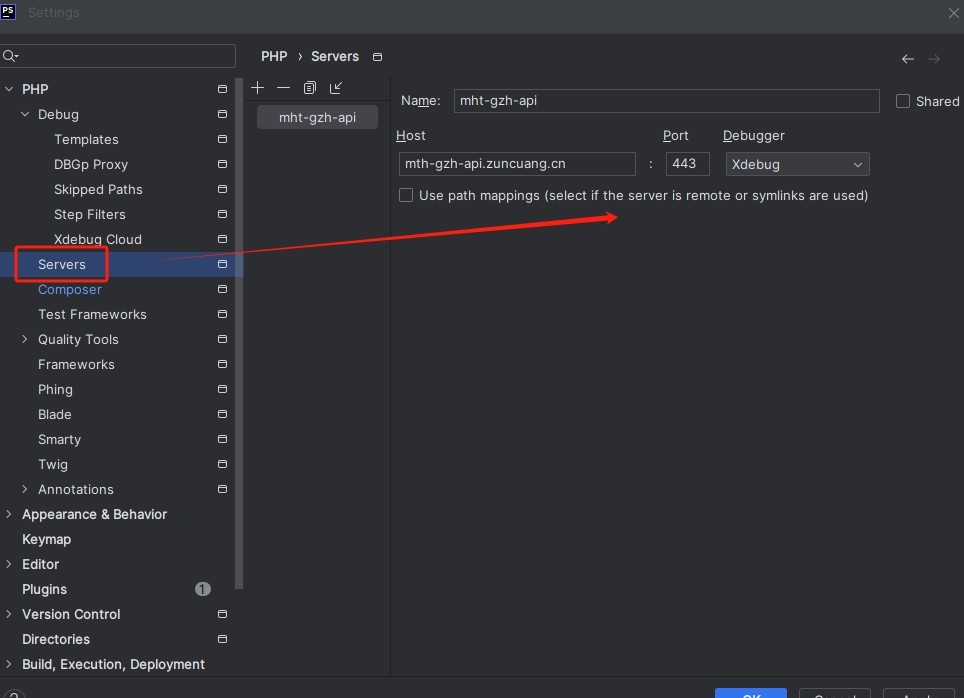Click the copy server icon
Image resolution: width=964 pixels, height=698 pixels.
tap(310, 88)
